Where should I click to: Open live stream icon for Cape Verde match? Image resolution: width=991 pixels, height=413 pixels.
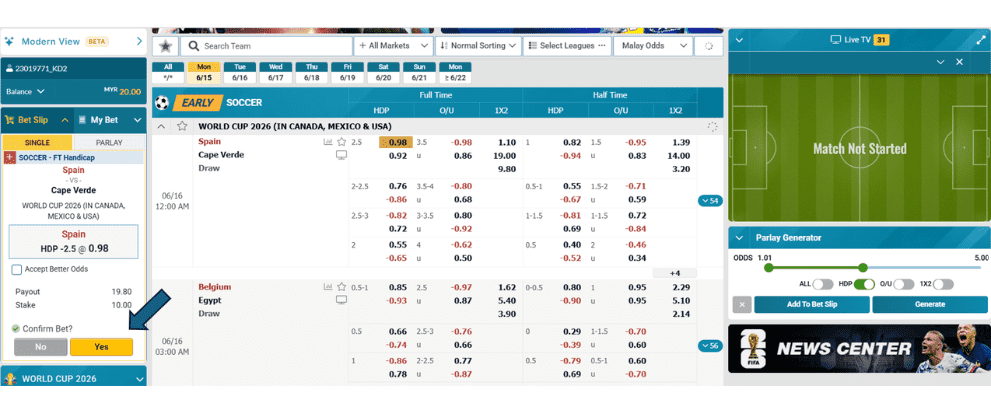click(341, 155)
